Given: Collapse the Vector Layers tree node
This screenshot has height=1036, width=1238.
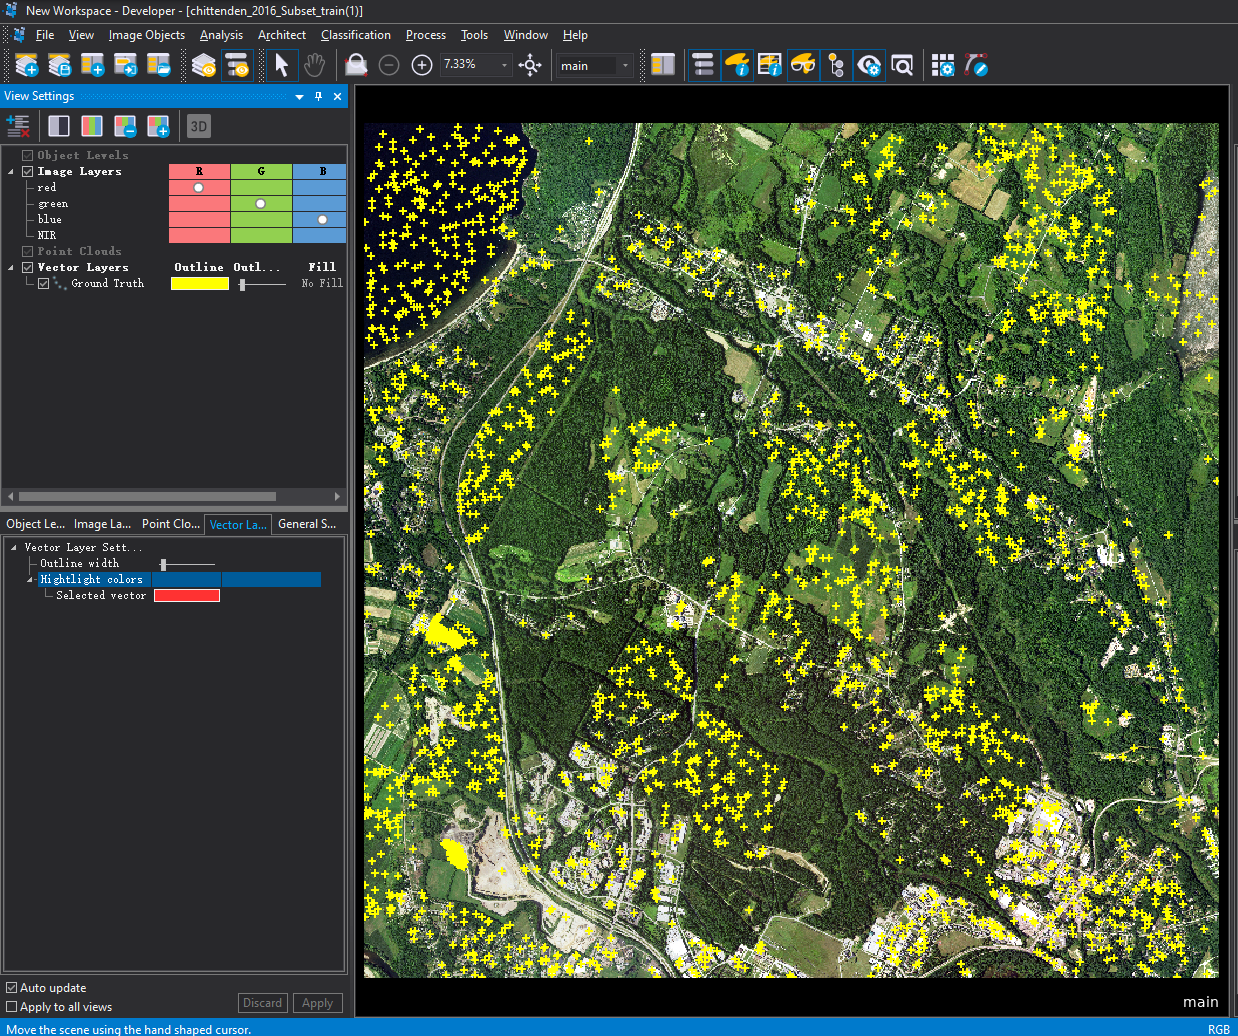Looking at the screenshot, I should (12, 268).
